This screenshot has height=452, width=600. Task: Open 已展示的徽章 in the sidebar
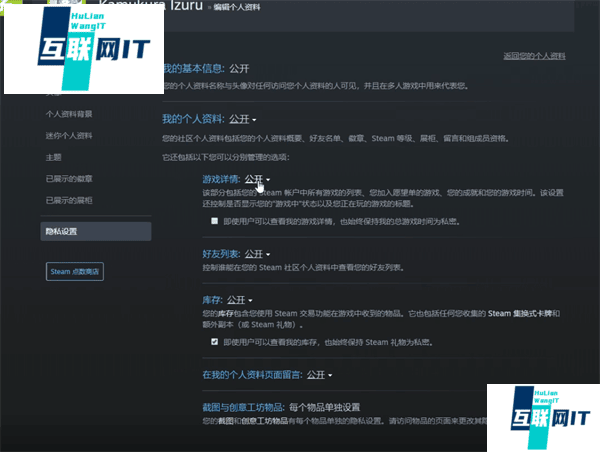tap(69, 178)
